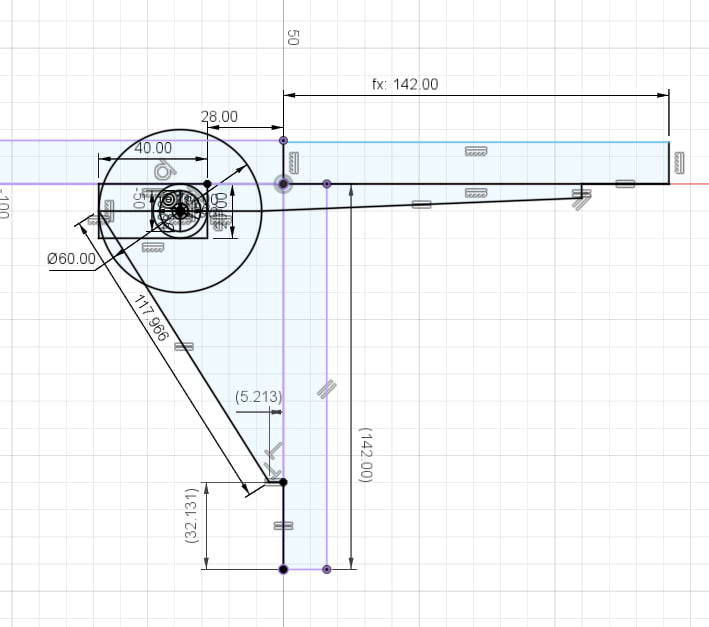The height and width of the screenshot is (627, 709).
Task: Select the vertical constraint glyph at the far right edge
Action: pos(679,163)
